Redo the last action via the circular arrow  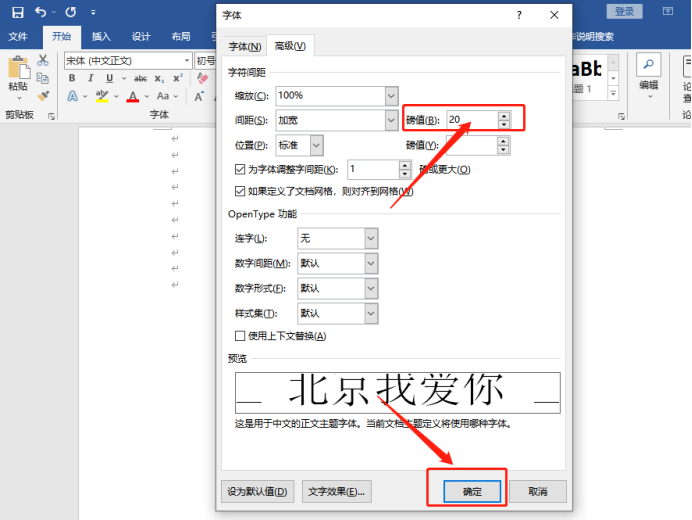pyautogui.click(x=71, y=12)
